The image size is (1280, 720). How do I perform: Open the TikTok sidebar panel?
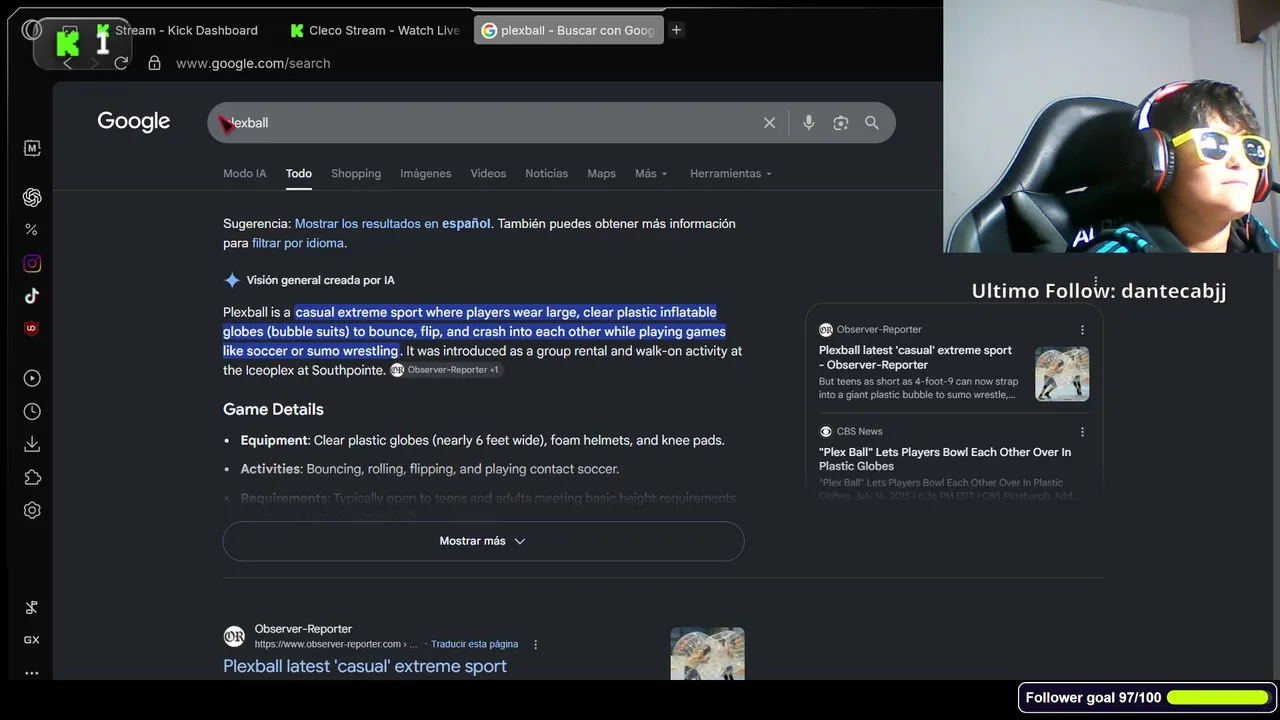[x=32, y=296]
